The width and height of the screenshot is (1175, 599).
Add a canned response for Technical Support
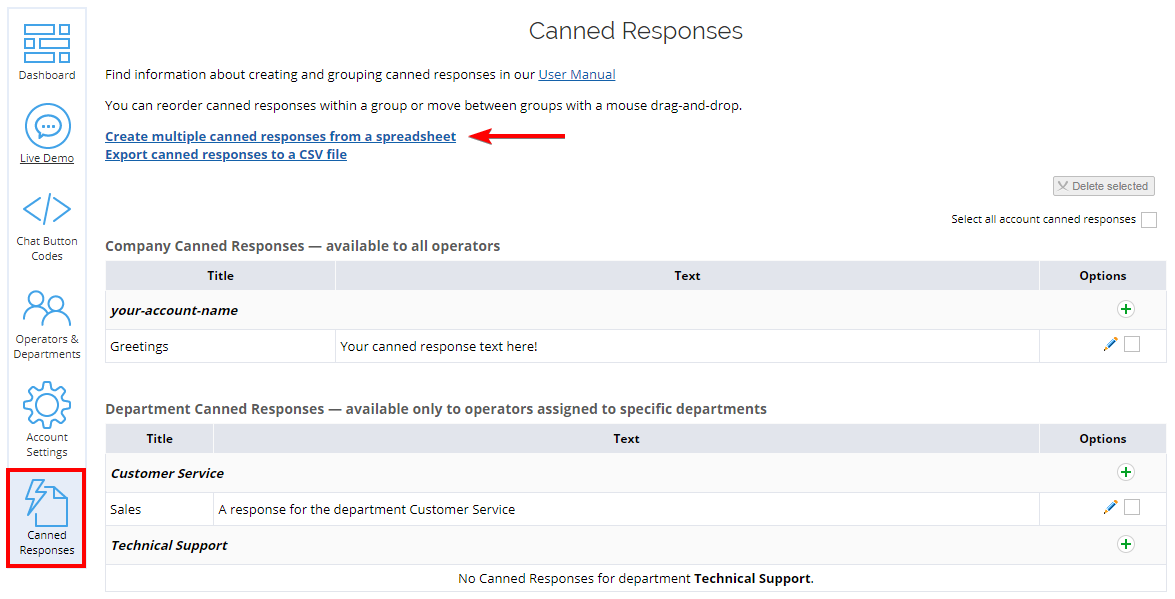(x=1126, y=544)
